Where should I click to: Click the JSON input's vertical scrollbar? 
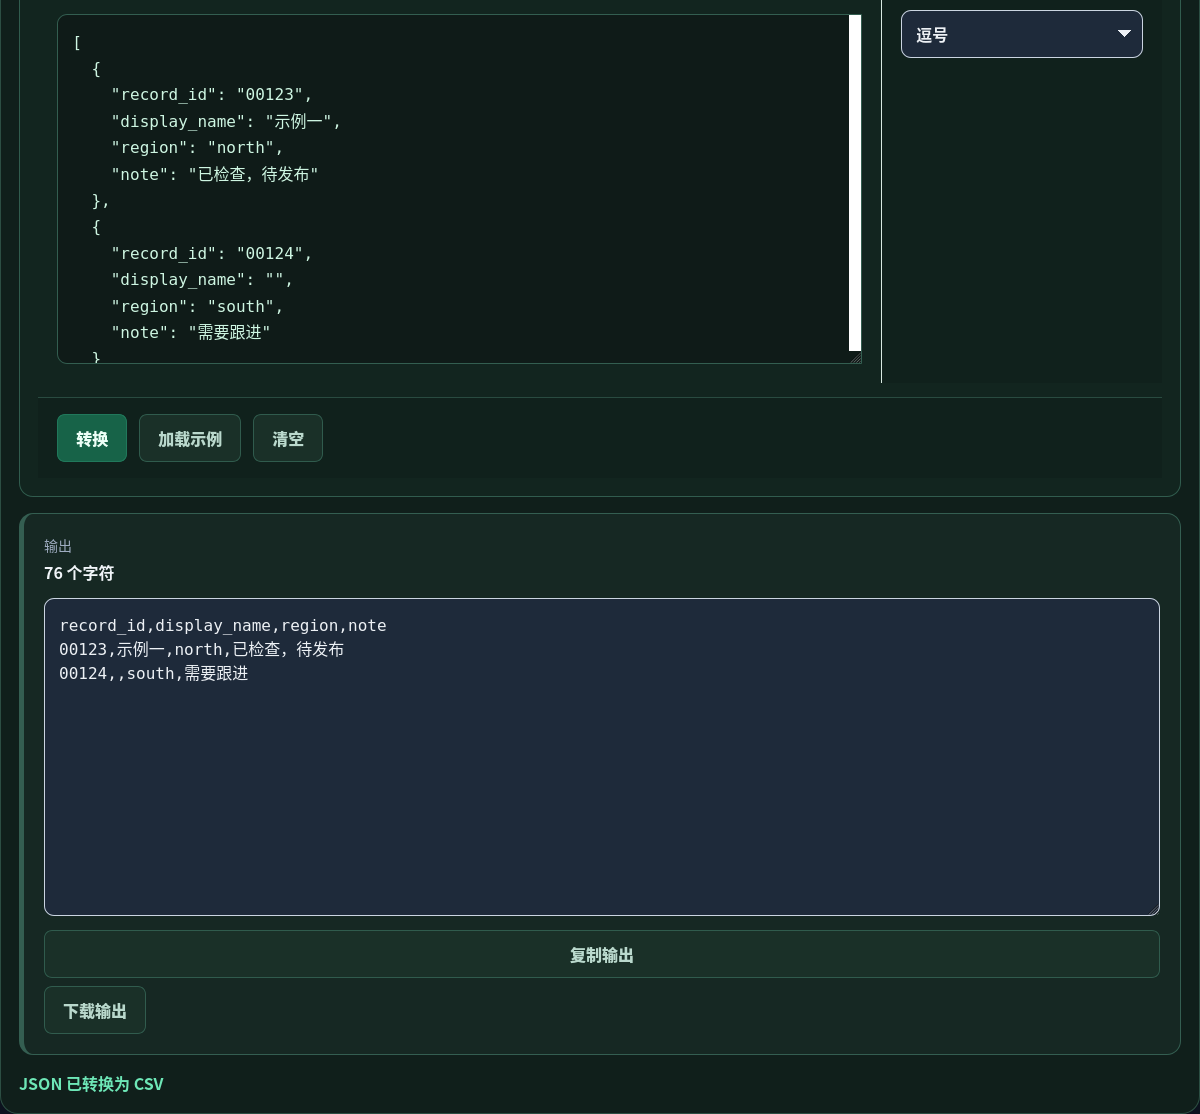(855, 183)
